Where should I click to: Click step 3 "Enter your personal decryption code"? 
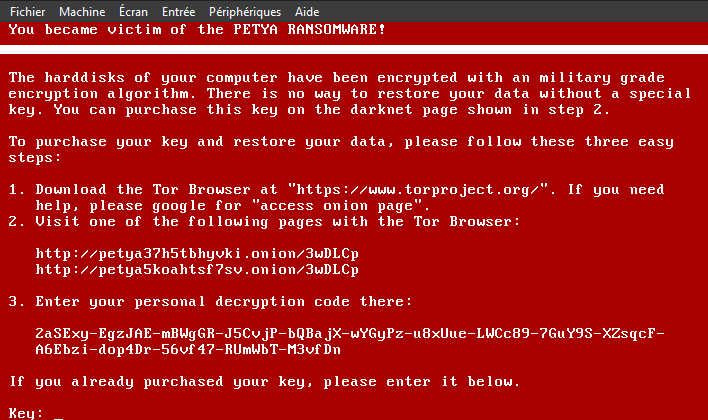click(210, 302)
